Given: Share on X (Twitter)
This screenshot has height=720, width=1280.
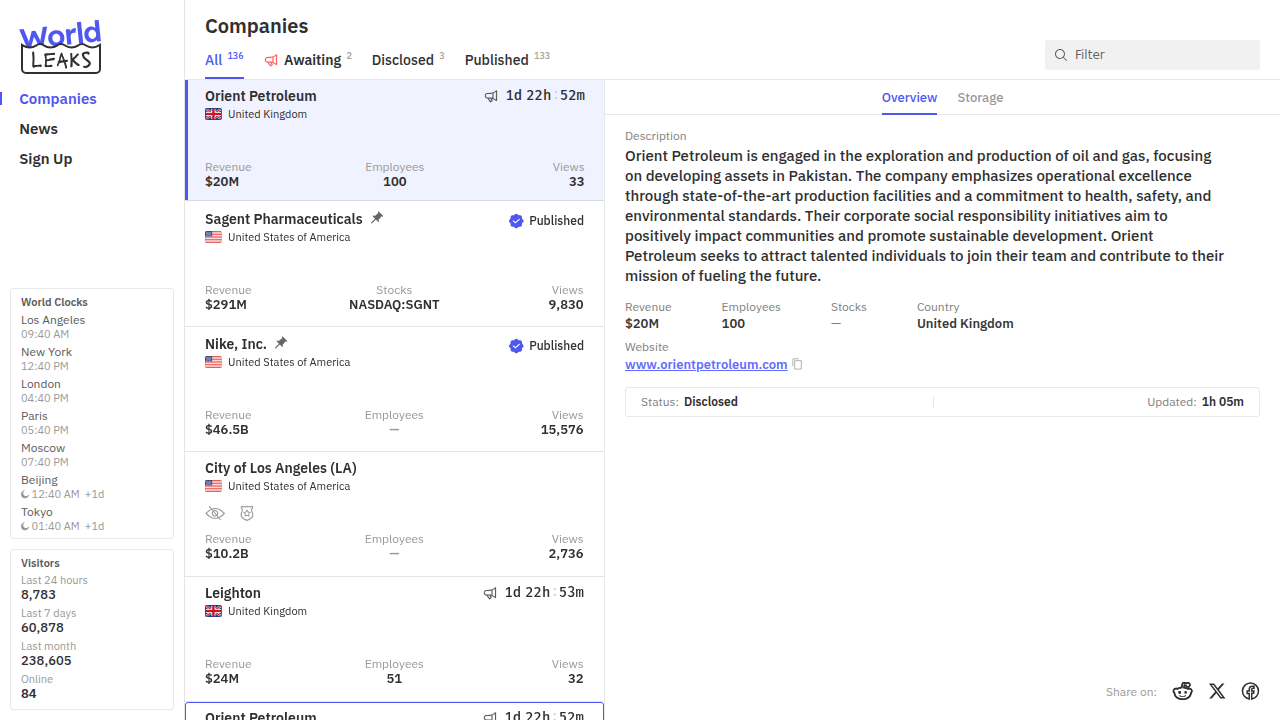Looking at the screenshot, I should pyautogui.click(x=1217, y=691).
